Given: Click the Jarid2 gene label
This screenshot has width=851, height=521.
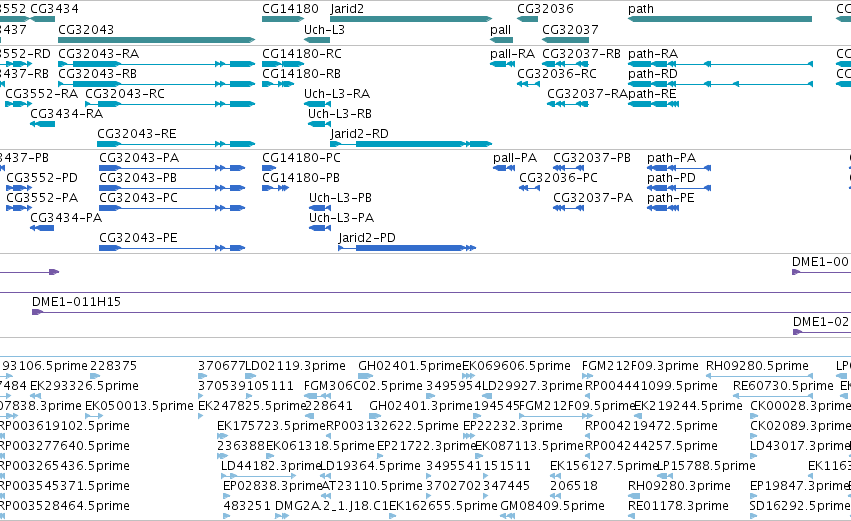Looking at the screenshot, I should [x=347, y=9].
